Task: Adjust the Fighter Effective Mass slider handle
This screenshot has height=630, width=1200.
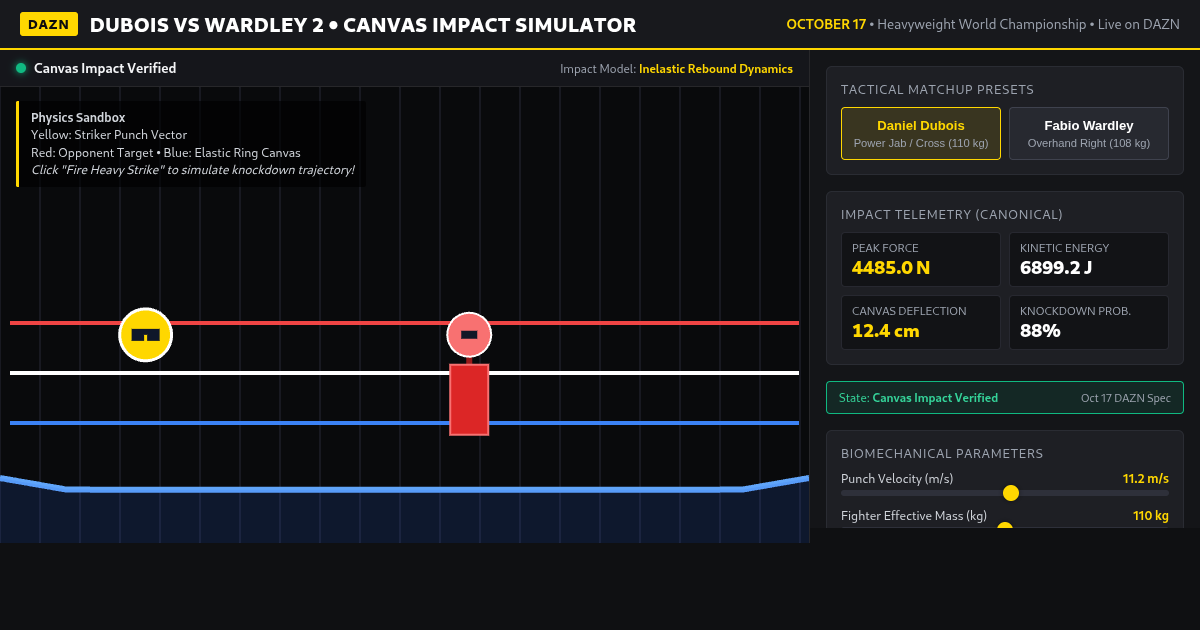Action: (x=1005, y=527)
